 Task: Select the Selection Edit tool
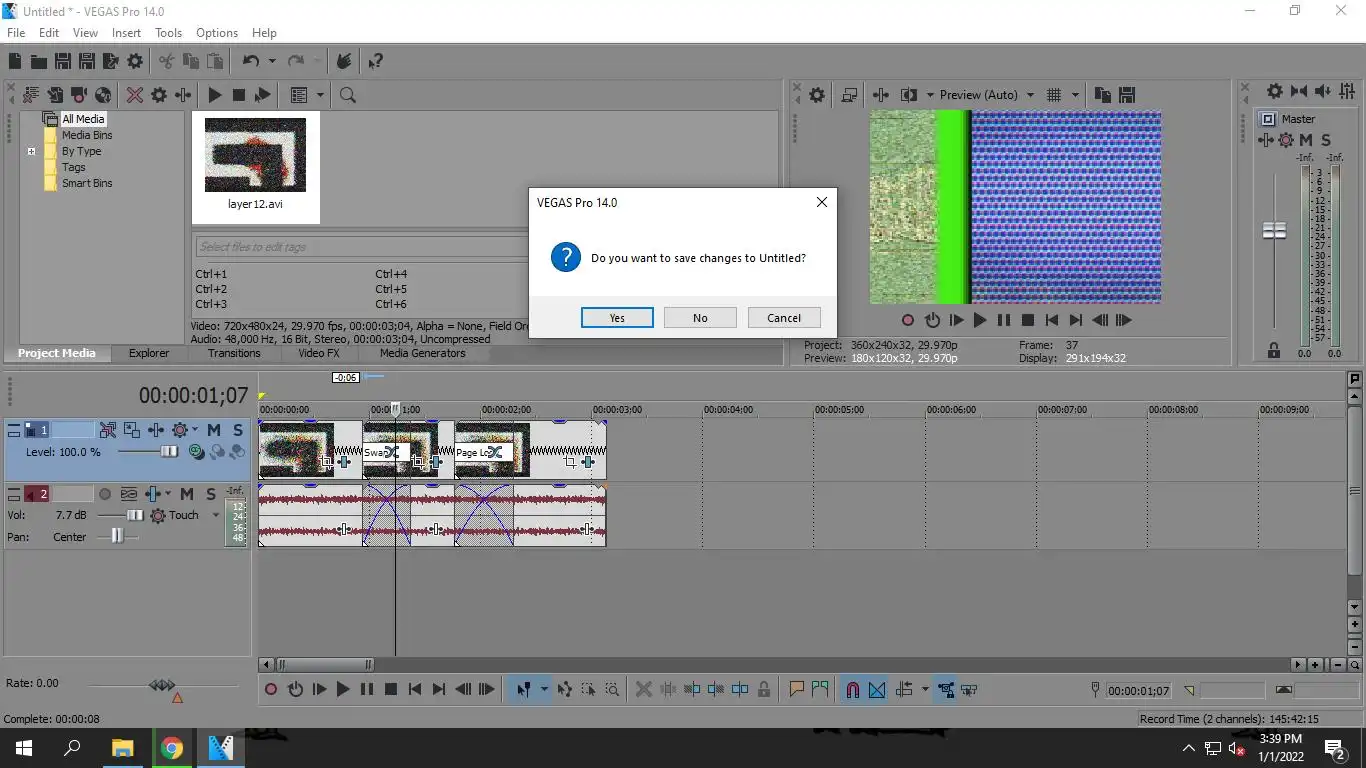pos(588,689)
